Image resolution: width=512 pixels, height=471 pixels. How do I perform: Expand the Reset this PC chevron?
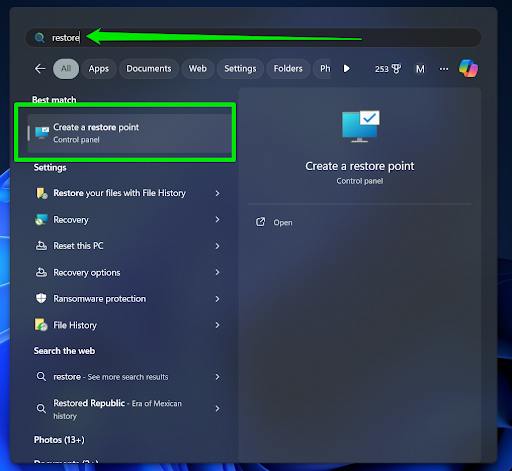tap(217, 246)
